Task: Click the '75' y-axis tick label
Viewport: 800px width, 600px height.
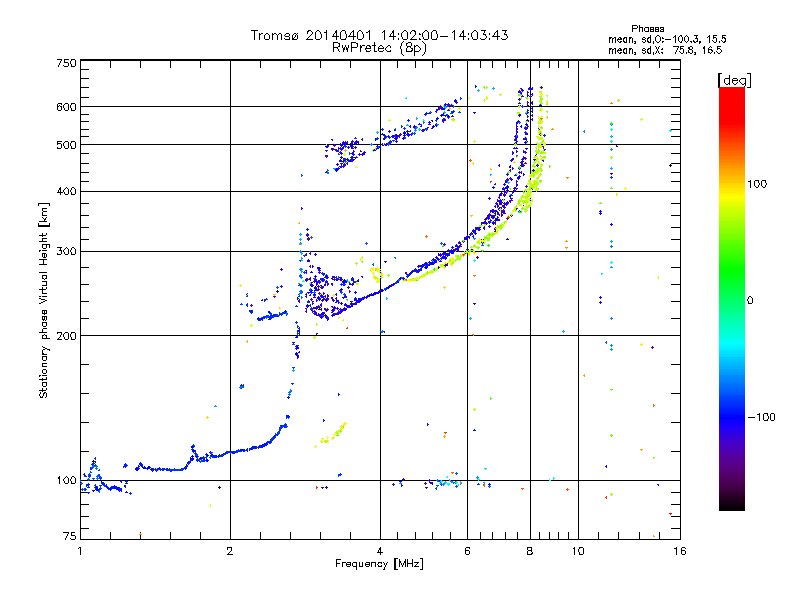Action: pos(69,536)
